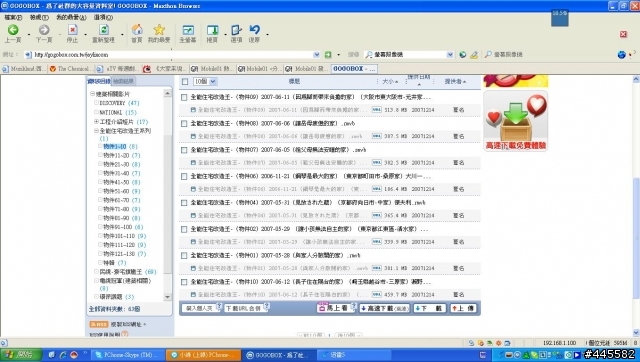
Task: Click the URL icon in the 物件08 file row
Action: (376, 136)
